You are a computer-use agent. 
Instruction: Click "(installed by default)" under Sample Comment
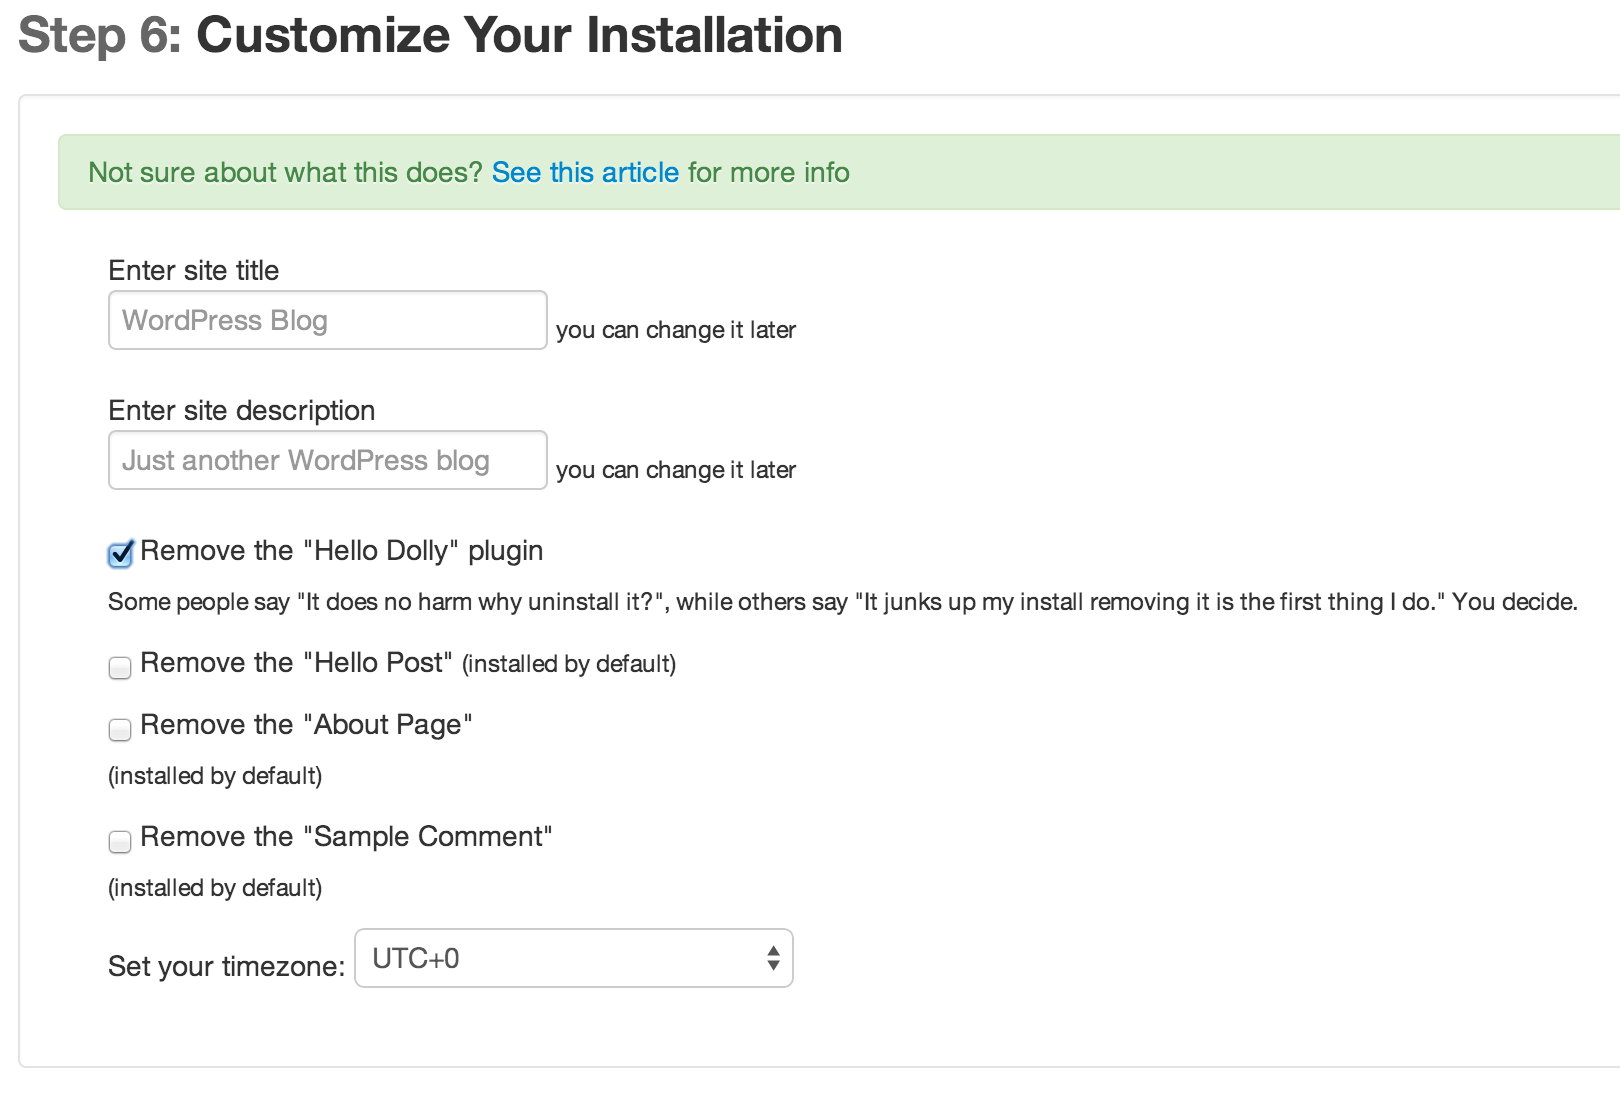coord(215,888)
